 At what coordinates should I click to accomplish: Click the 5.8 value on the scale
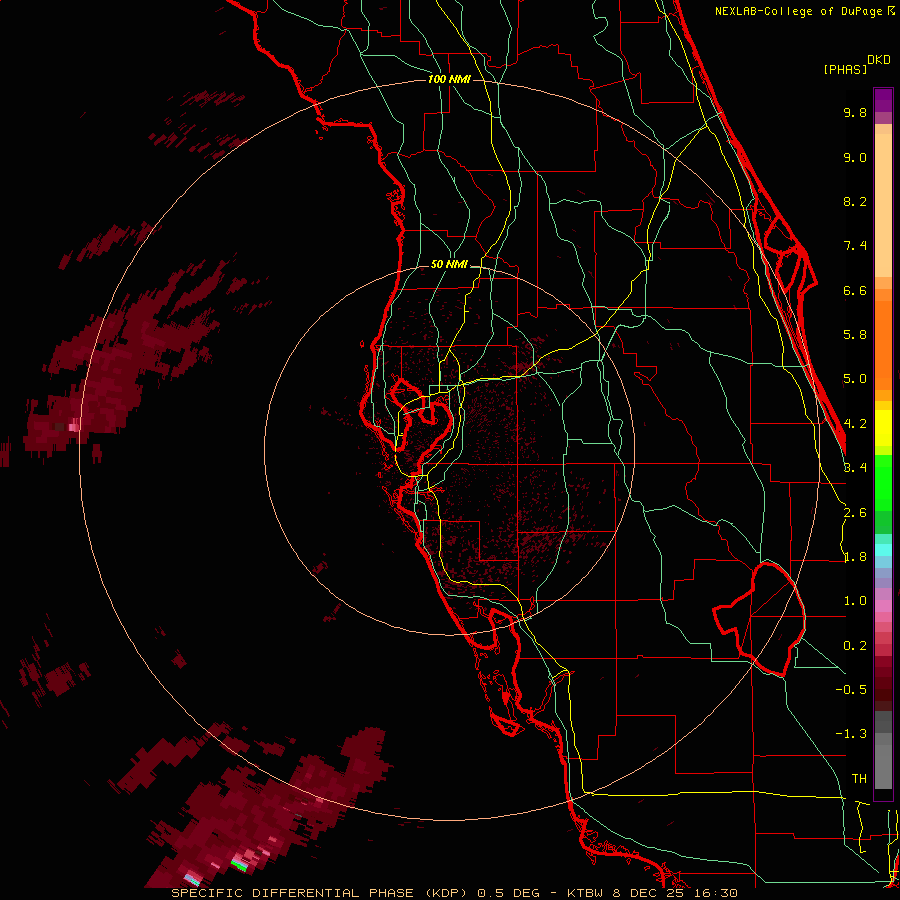click(855, 335)
